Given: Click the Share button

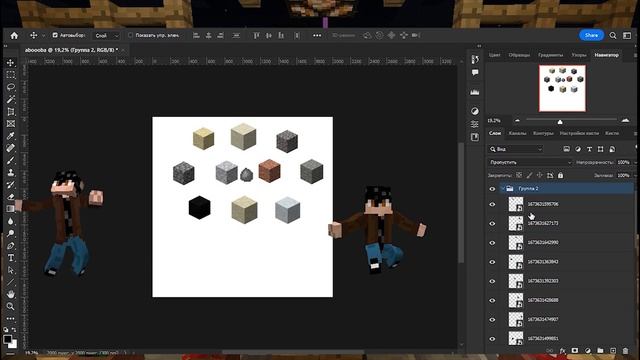Looking at the screenshot, I should click(591, 36).
